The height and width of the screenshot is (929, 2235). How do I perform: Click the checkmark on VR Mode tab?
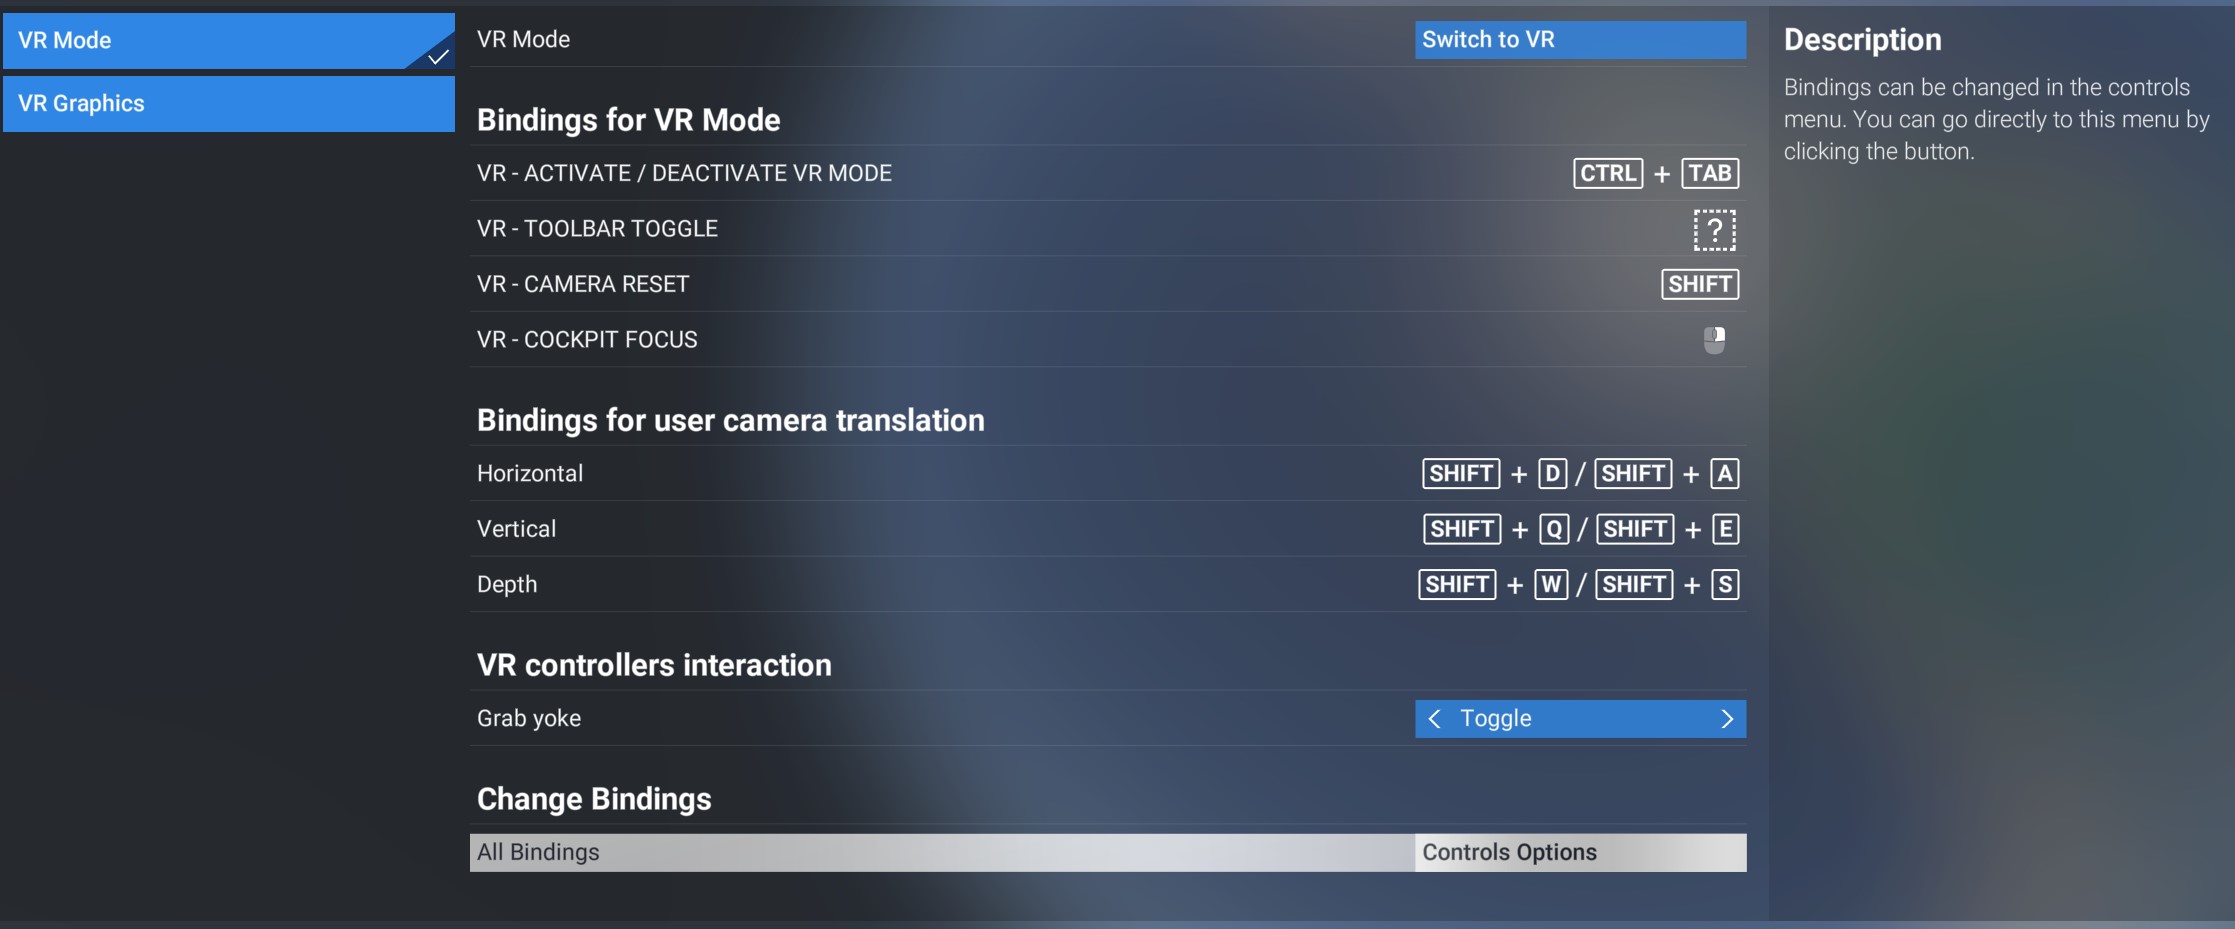point(437,57)
